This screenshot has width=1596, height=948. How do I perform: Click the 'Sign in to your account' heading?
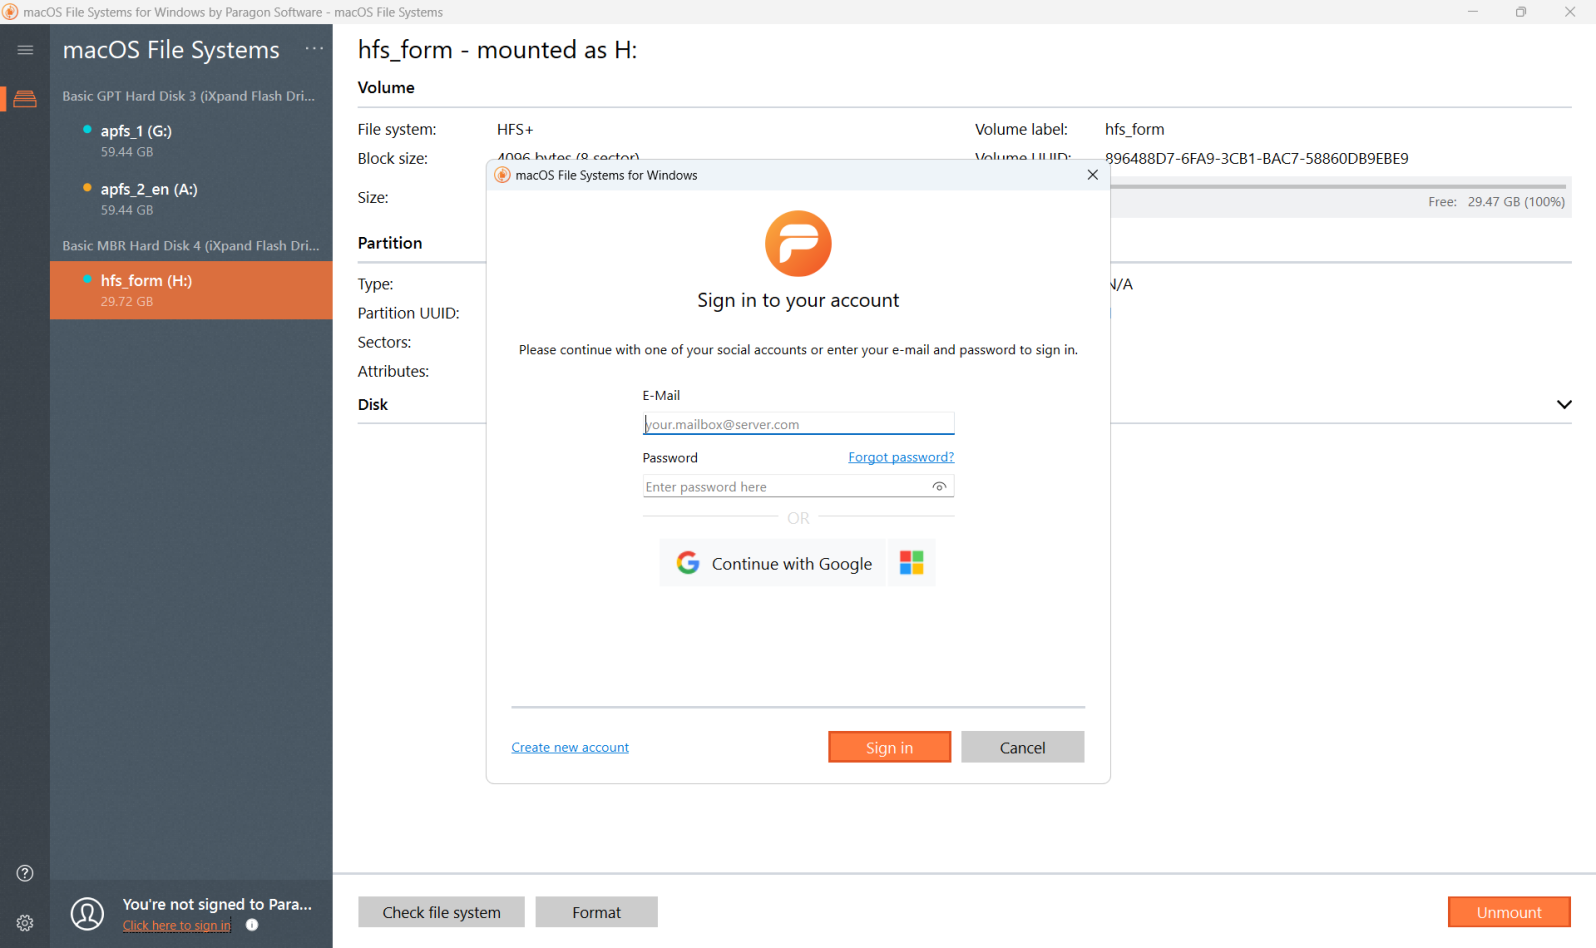(798, 300)
